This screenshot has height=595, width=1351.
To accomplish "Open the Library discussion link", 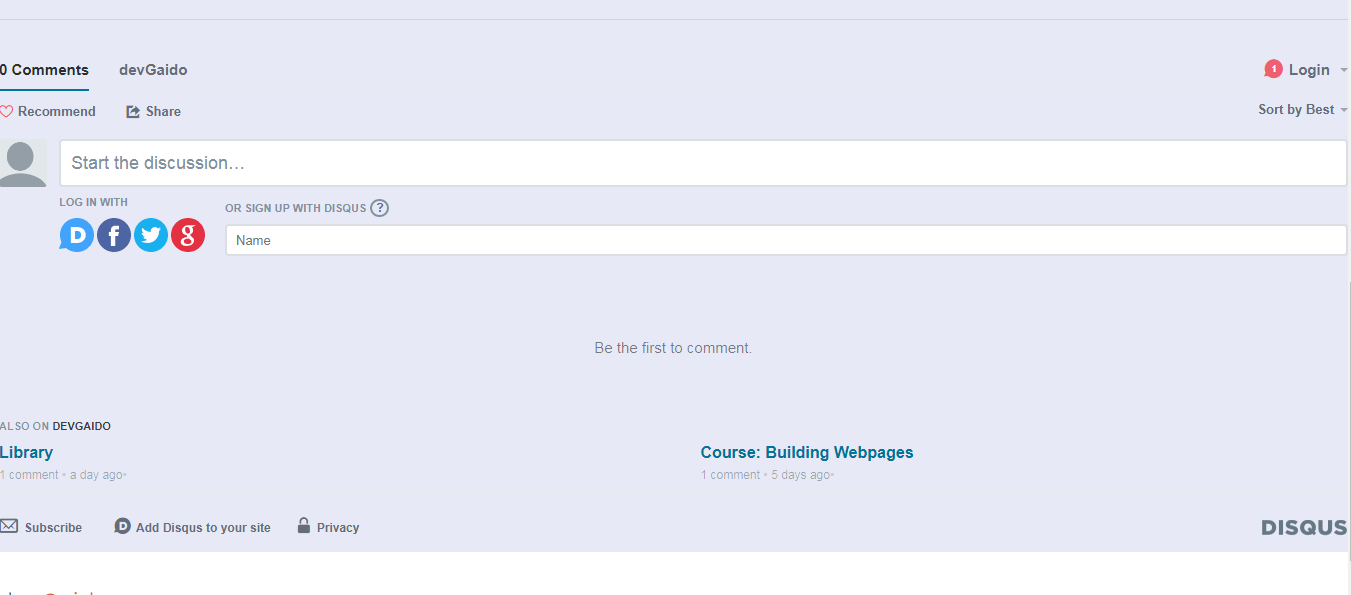I will (x=26, y=452).
